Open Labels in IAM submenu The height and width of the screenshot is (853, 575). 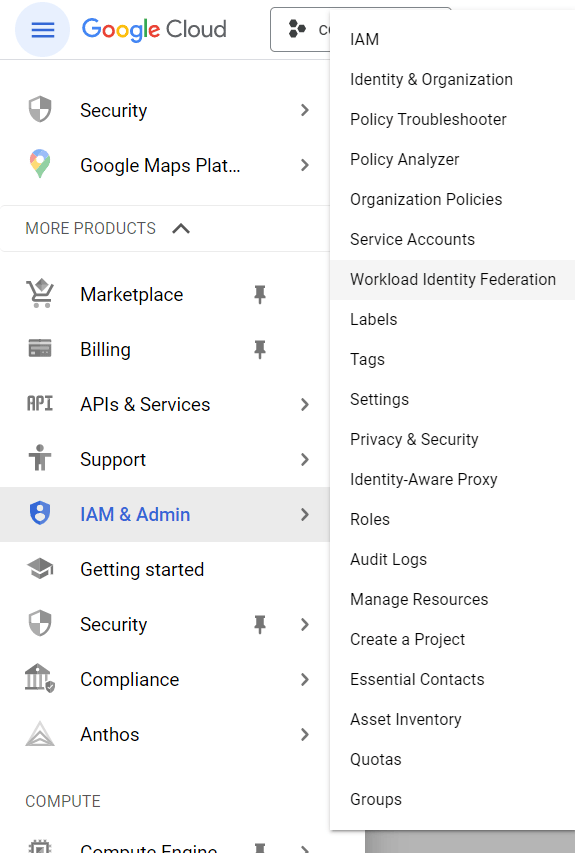[374, 319]
